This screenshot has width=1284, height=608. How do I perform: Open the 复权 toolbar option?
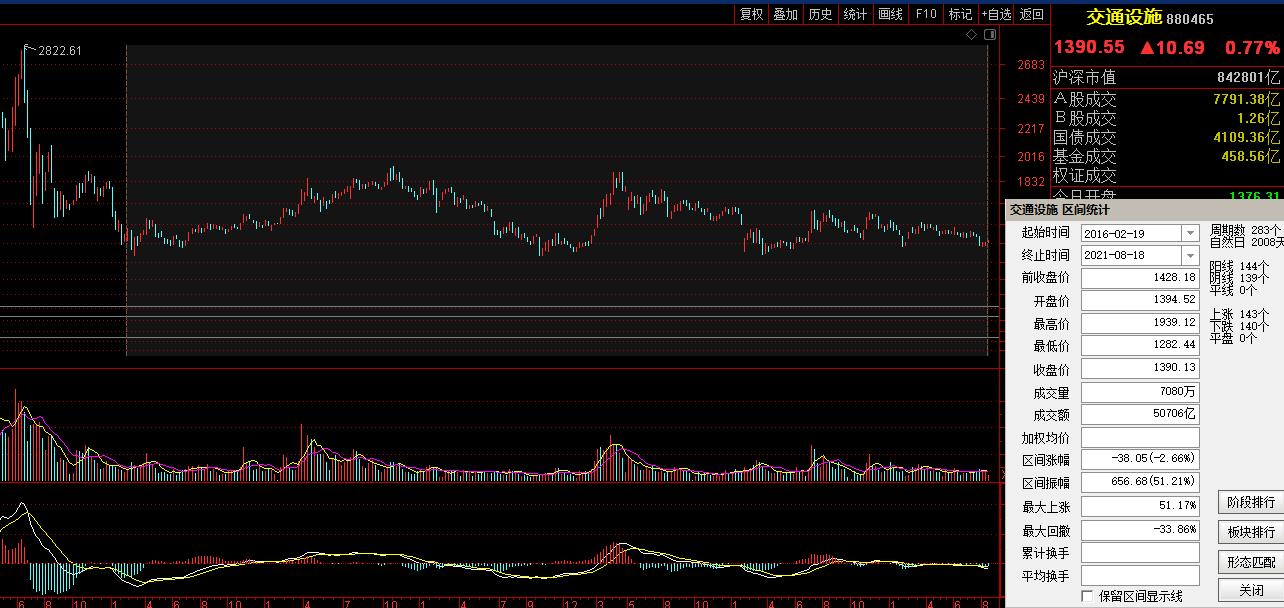751,14
